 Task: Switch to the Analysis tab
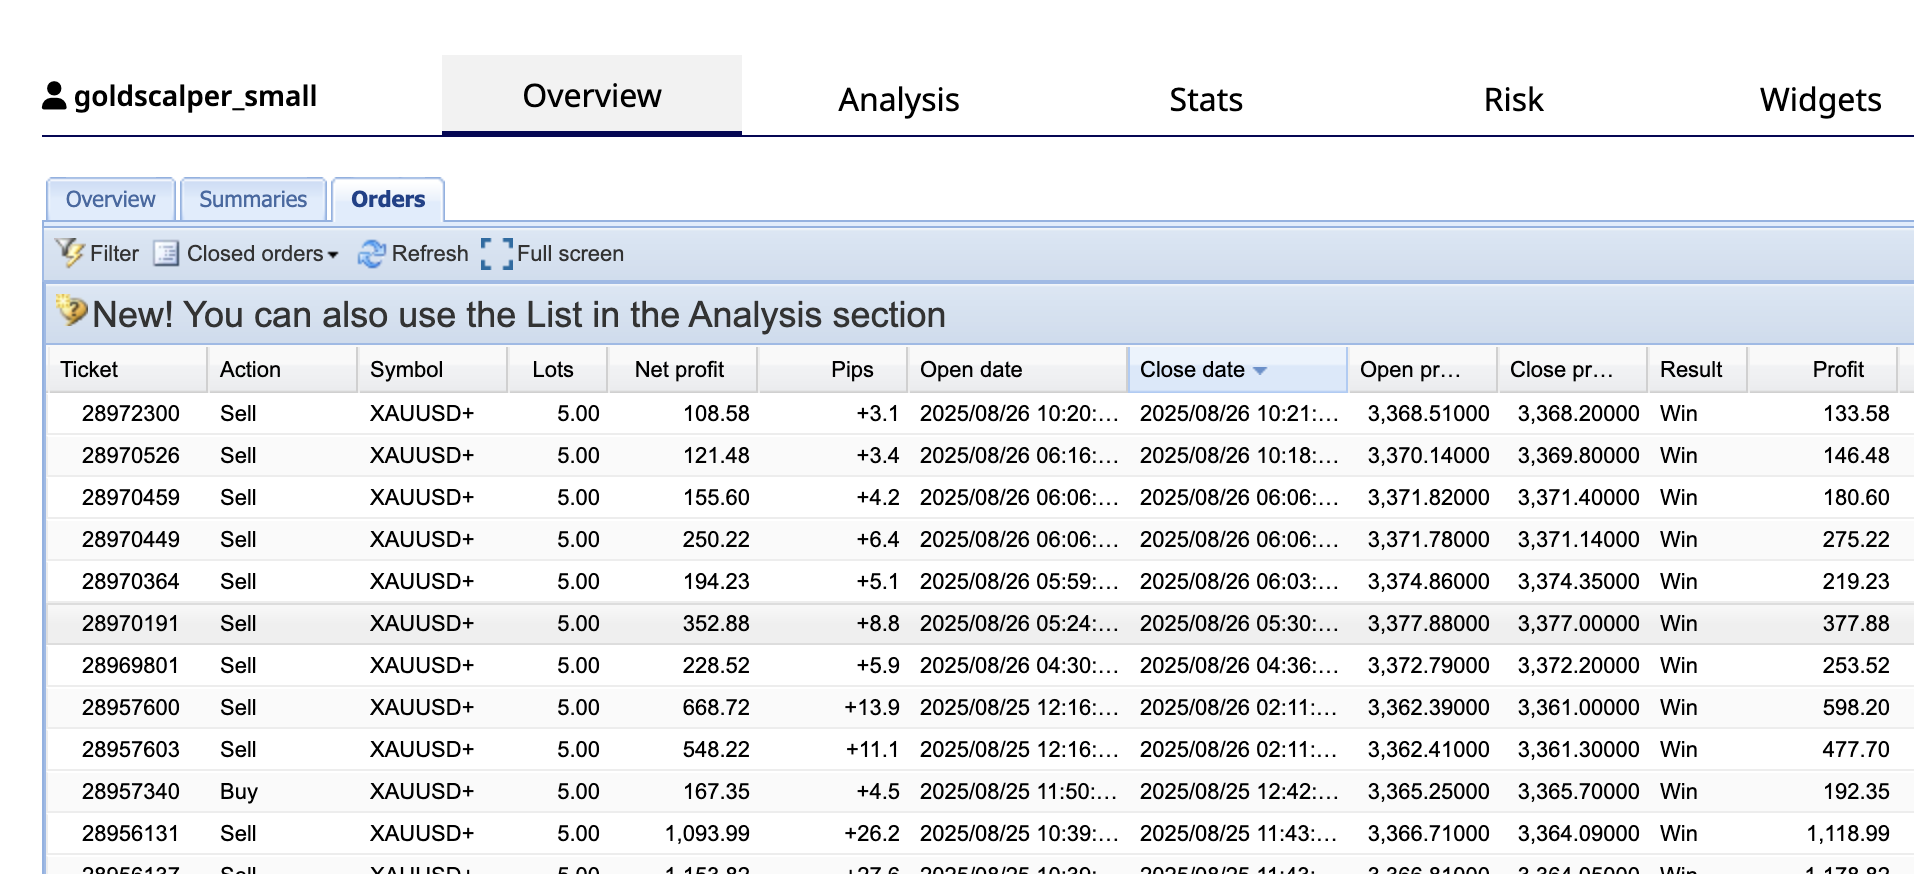[x=898, y=100]
